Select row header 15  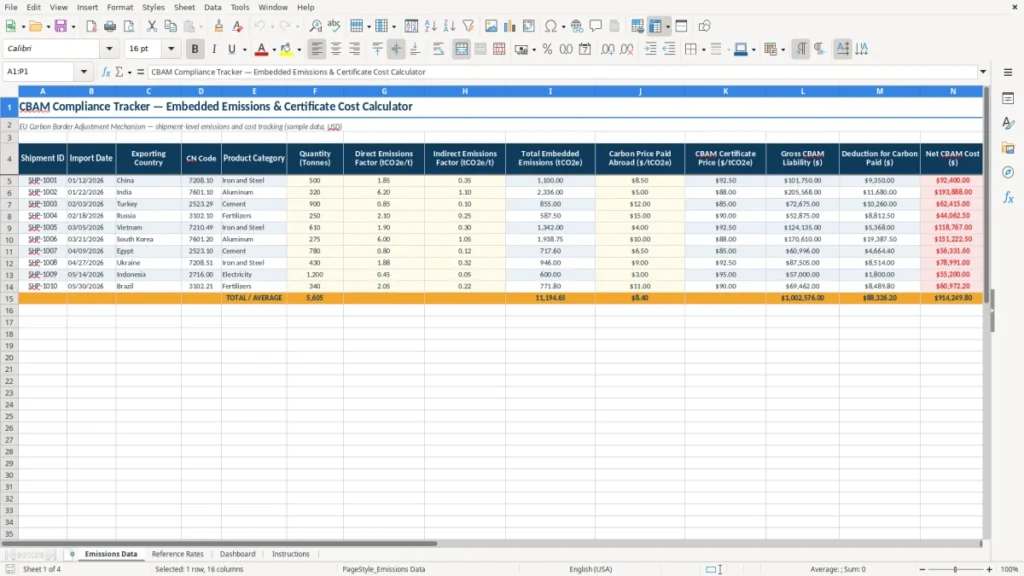[9, 298]
